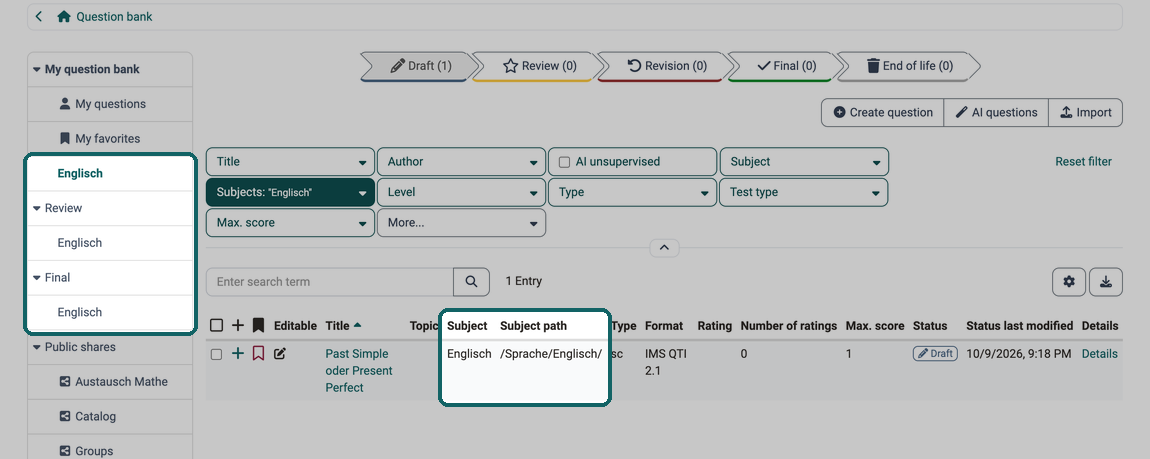Open the Test type filter dropdown
Viewport: 1150px width, 459px height.
coord(804,193)
